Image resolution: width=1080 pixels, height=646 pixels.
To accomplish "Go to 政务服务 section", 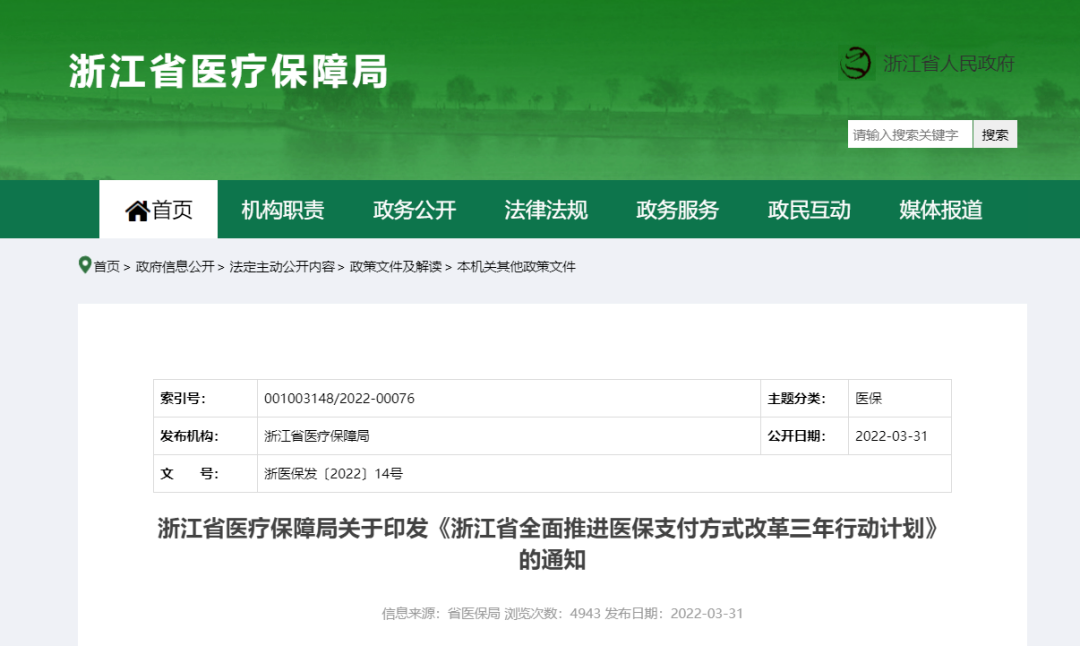I will [x=677, y=209].
